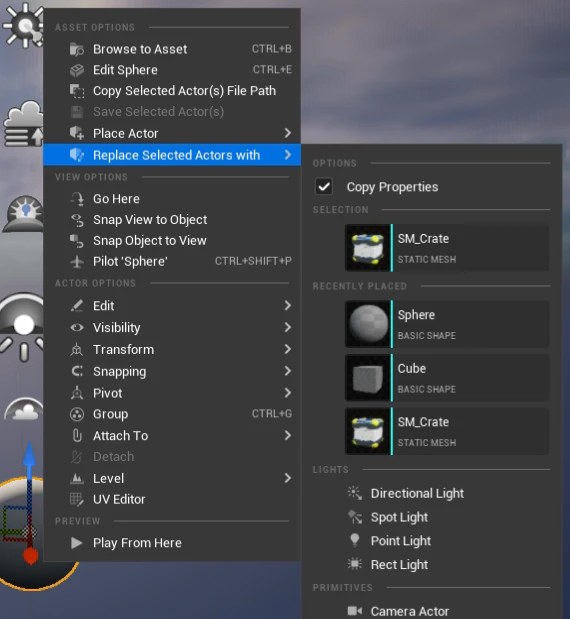Expand the Visibility submenu arrow

pyautogui.click(x=288, y=327)
